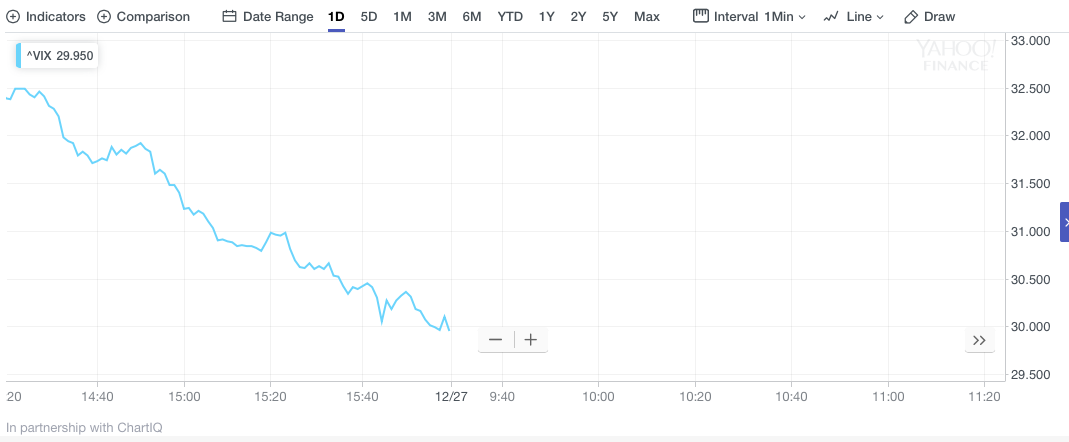The width and height of the screenshot is (1069, 442).
Task: Click the 12/27 date marker on axis
Action: [x=451, y=396]
